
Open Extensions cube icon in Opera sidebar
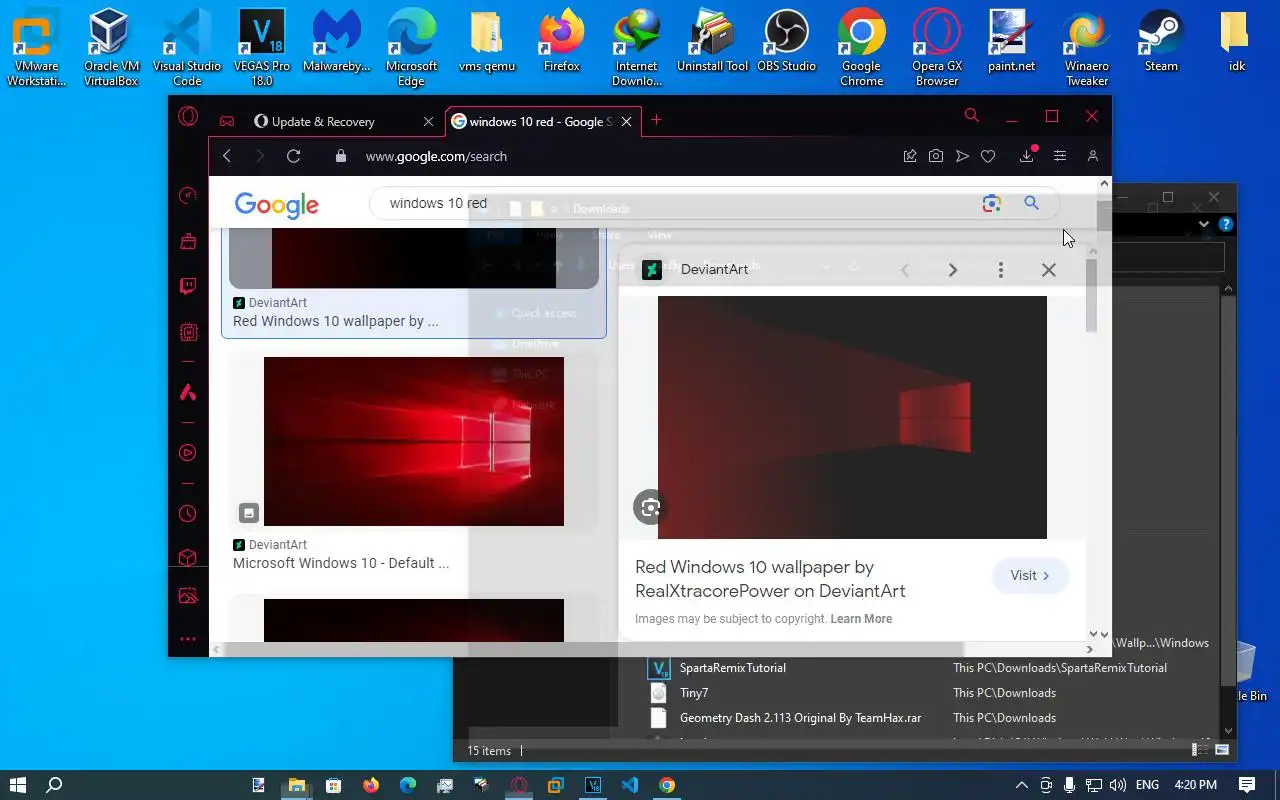[x=188, y=558]
